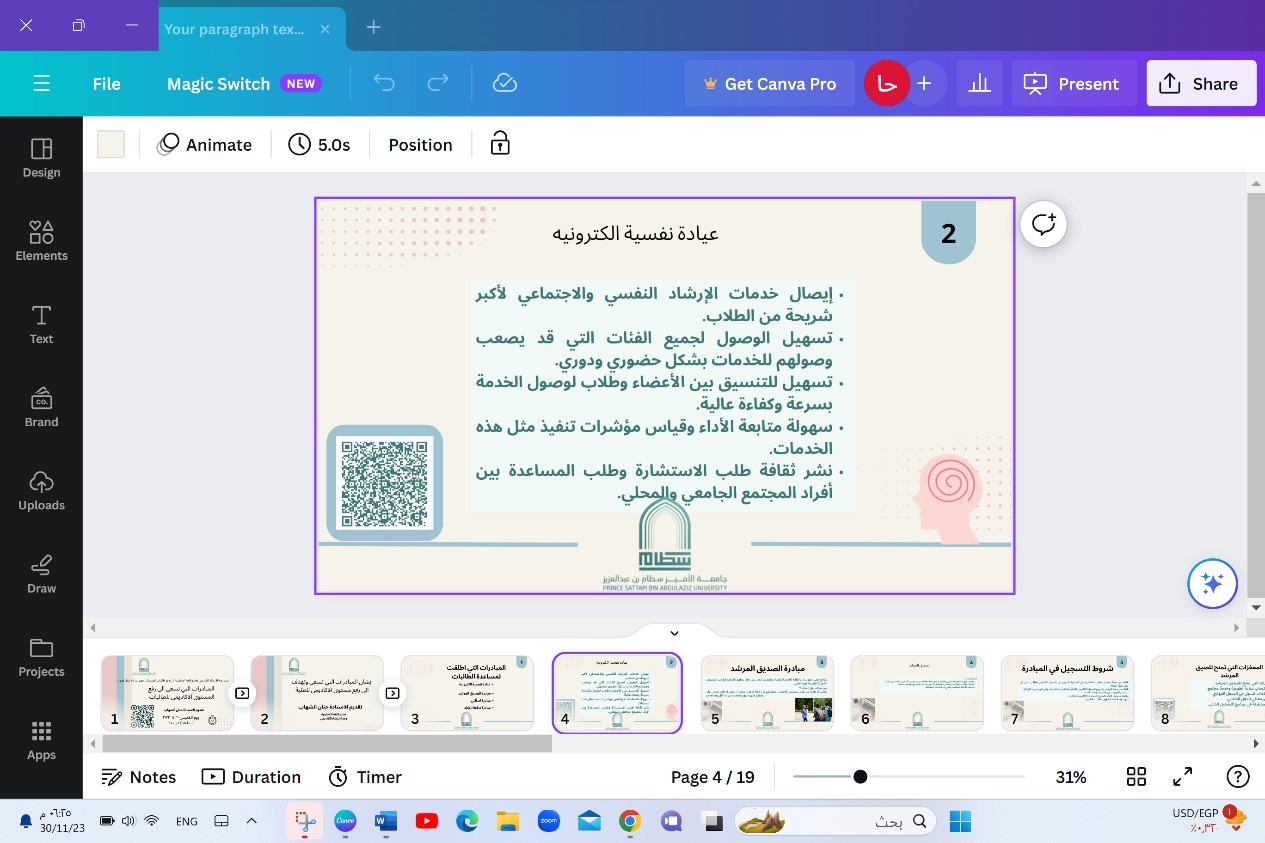Viewport: 1265px width, 843px height.
Task: Select the Draw tool
Action: pos(41,573)
